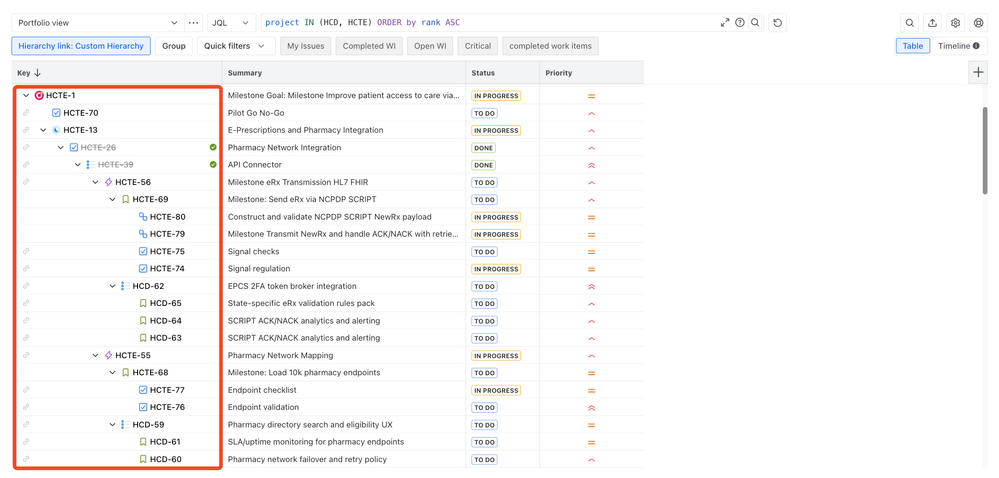The height and width of the screenshot is (478, 999).
Task: Open the settings gear icon
Action: click(955, 23)
